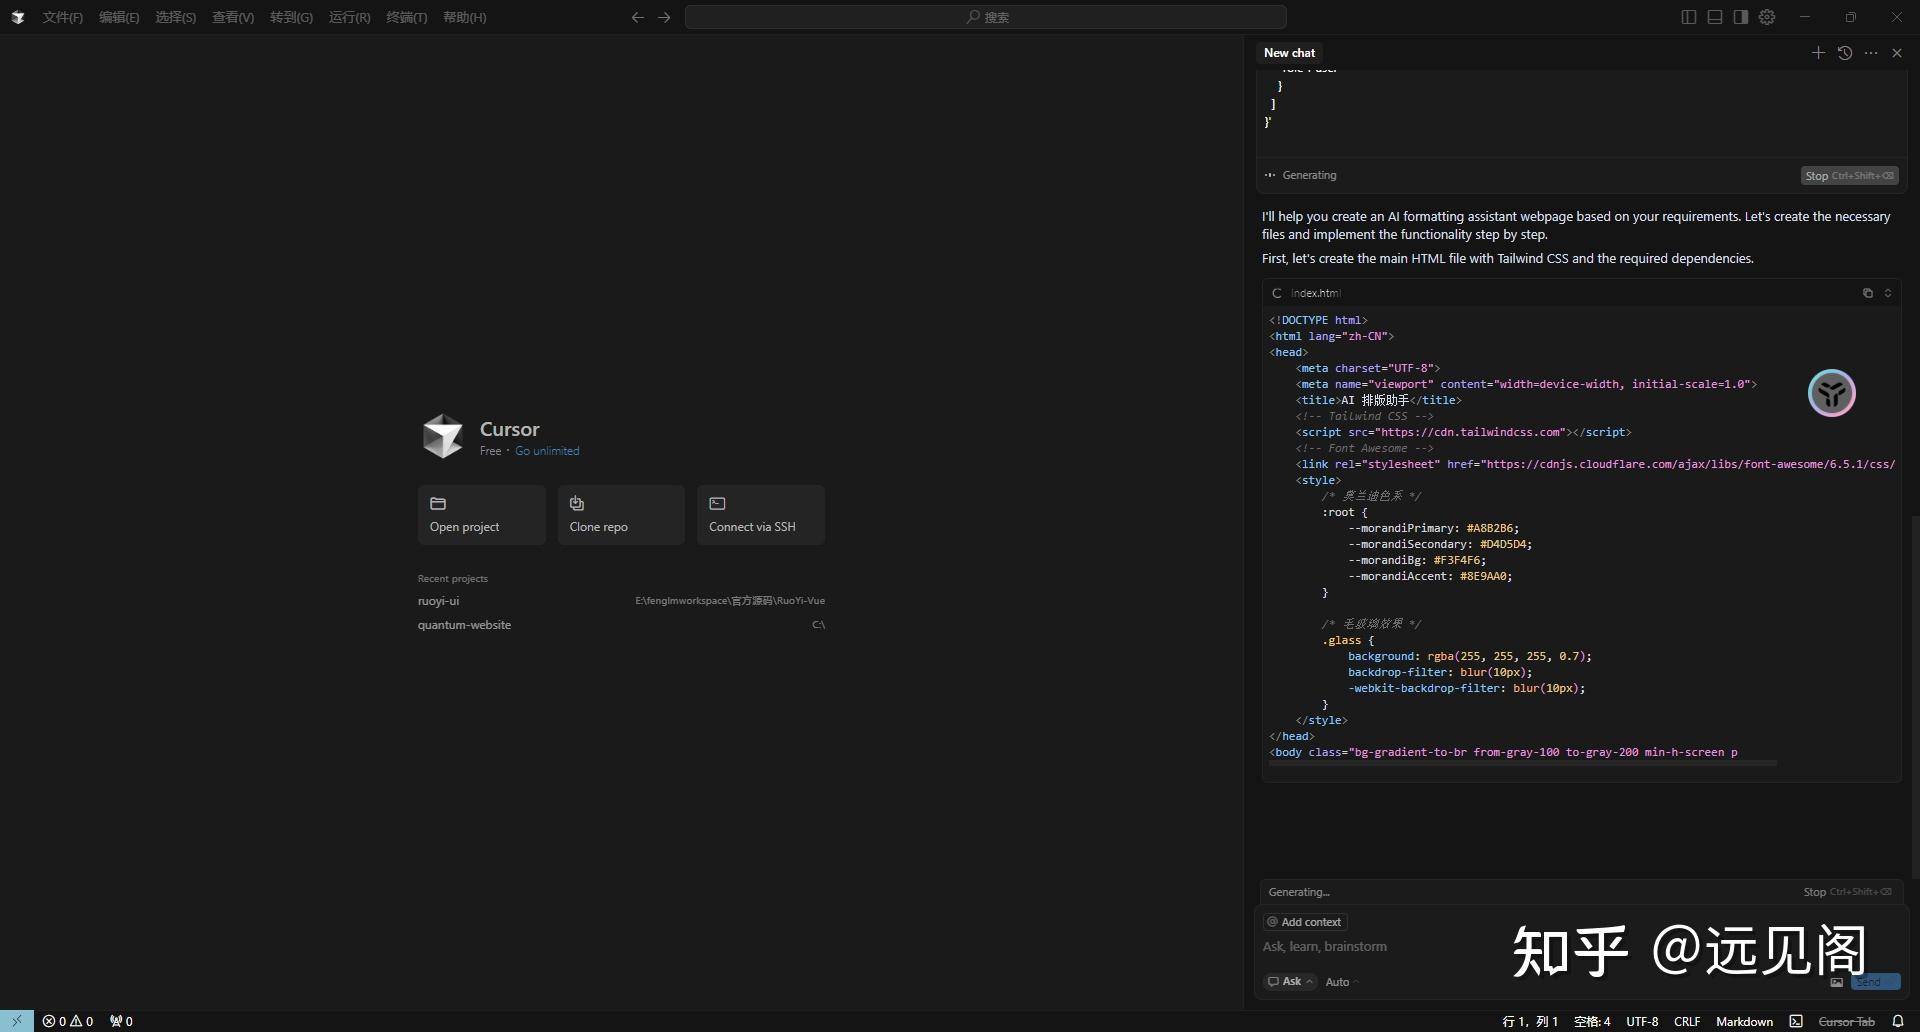1920x1032 pixels.
Task: Open the Auto model dropdown
Action: pos(1341,982)
